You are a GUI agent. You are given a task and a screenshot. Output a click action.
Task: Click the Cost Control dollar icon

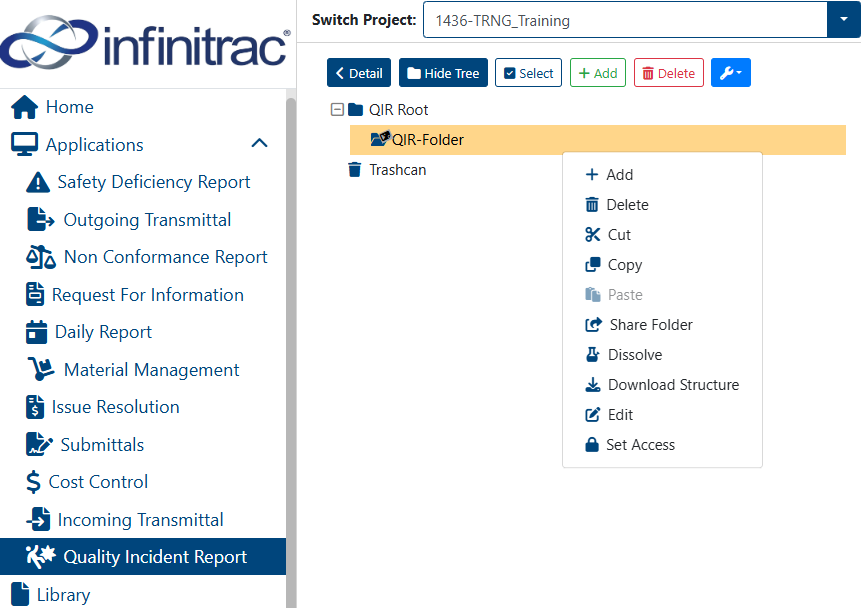[33, 482]
